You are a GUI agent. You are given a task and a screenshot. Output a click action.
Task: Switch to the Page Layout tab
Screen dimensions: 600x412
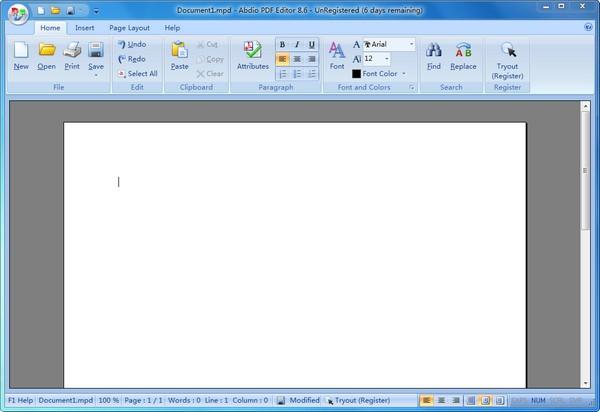130,28
